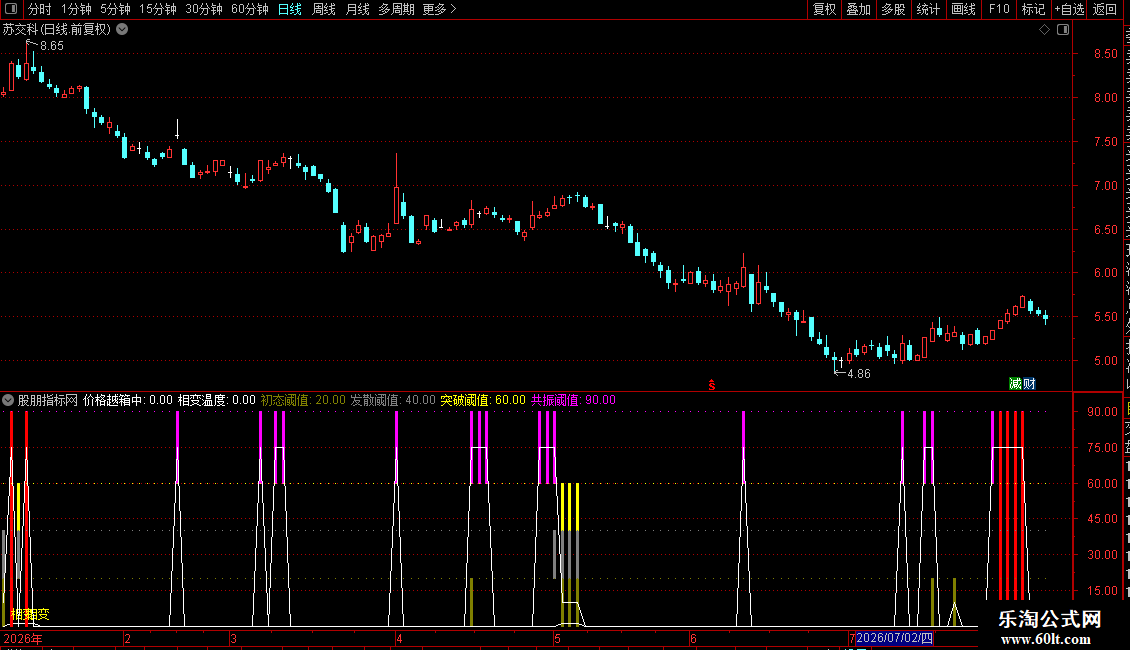Expand the 苏交科 chart title dropdown arrow
The image size is (1130, 650).
[123, 30]
